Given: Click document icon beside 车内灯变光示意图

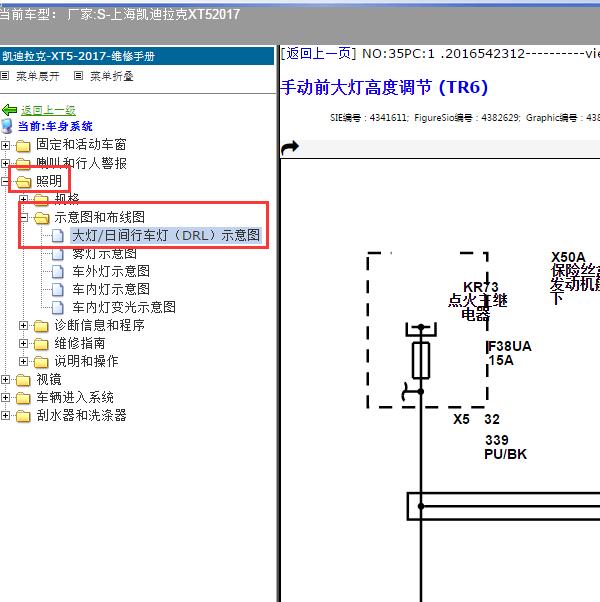Looking at the screenshot, I should [x=58, y=307].
